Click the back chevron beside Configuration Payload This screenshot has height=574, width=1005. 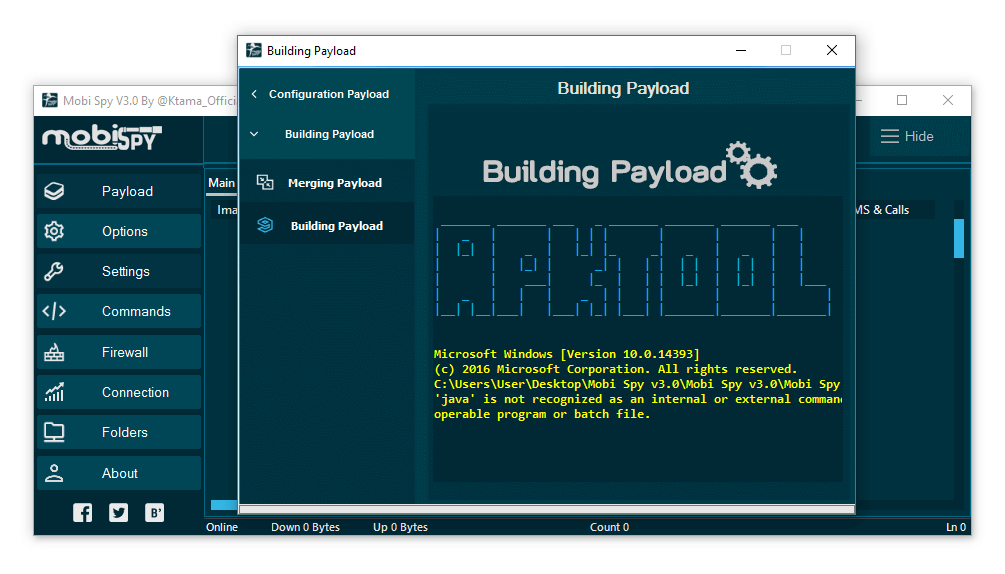point(254,94)
